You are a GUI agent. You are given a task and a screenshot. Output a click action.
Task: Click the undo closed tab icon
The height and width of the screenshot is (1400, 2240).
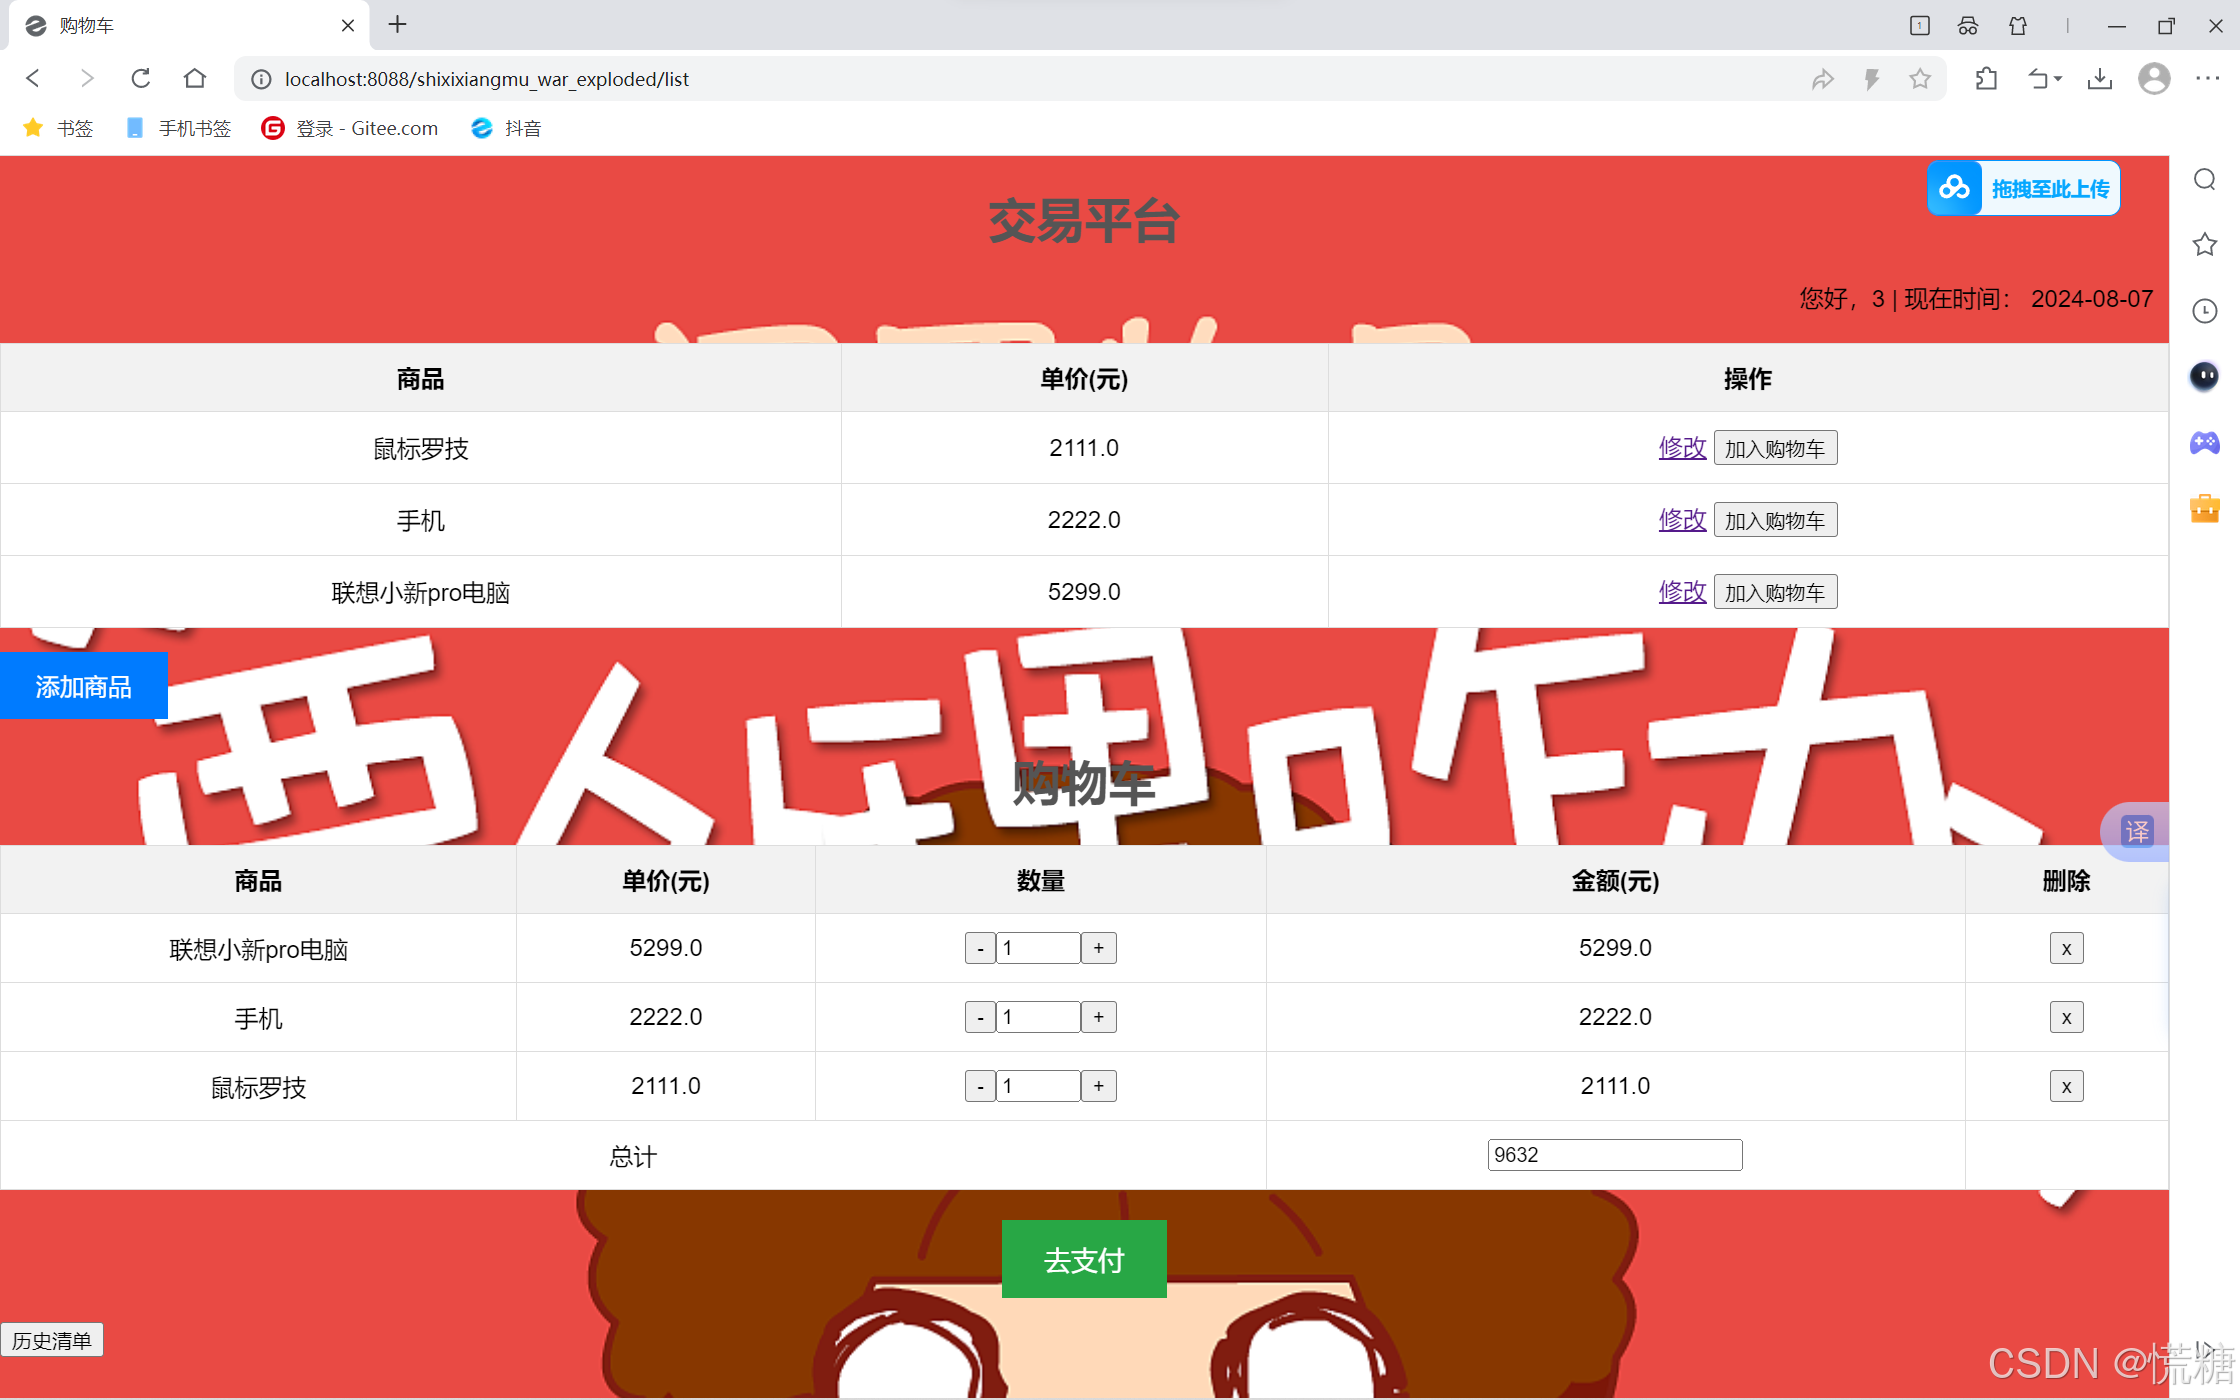click(x=2045, y=79)
